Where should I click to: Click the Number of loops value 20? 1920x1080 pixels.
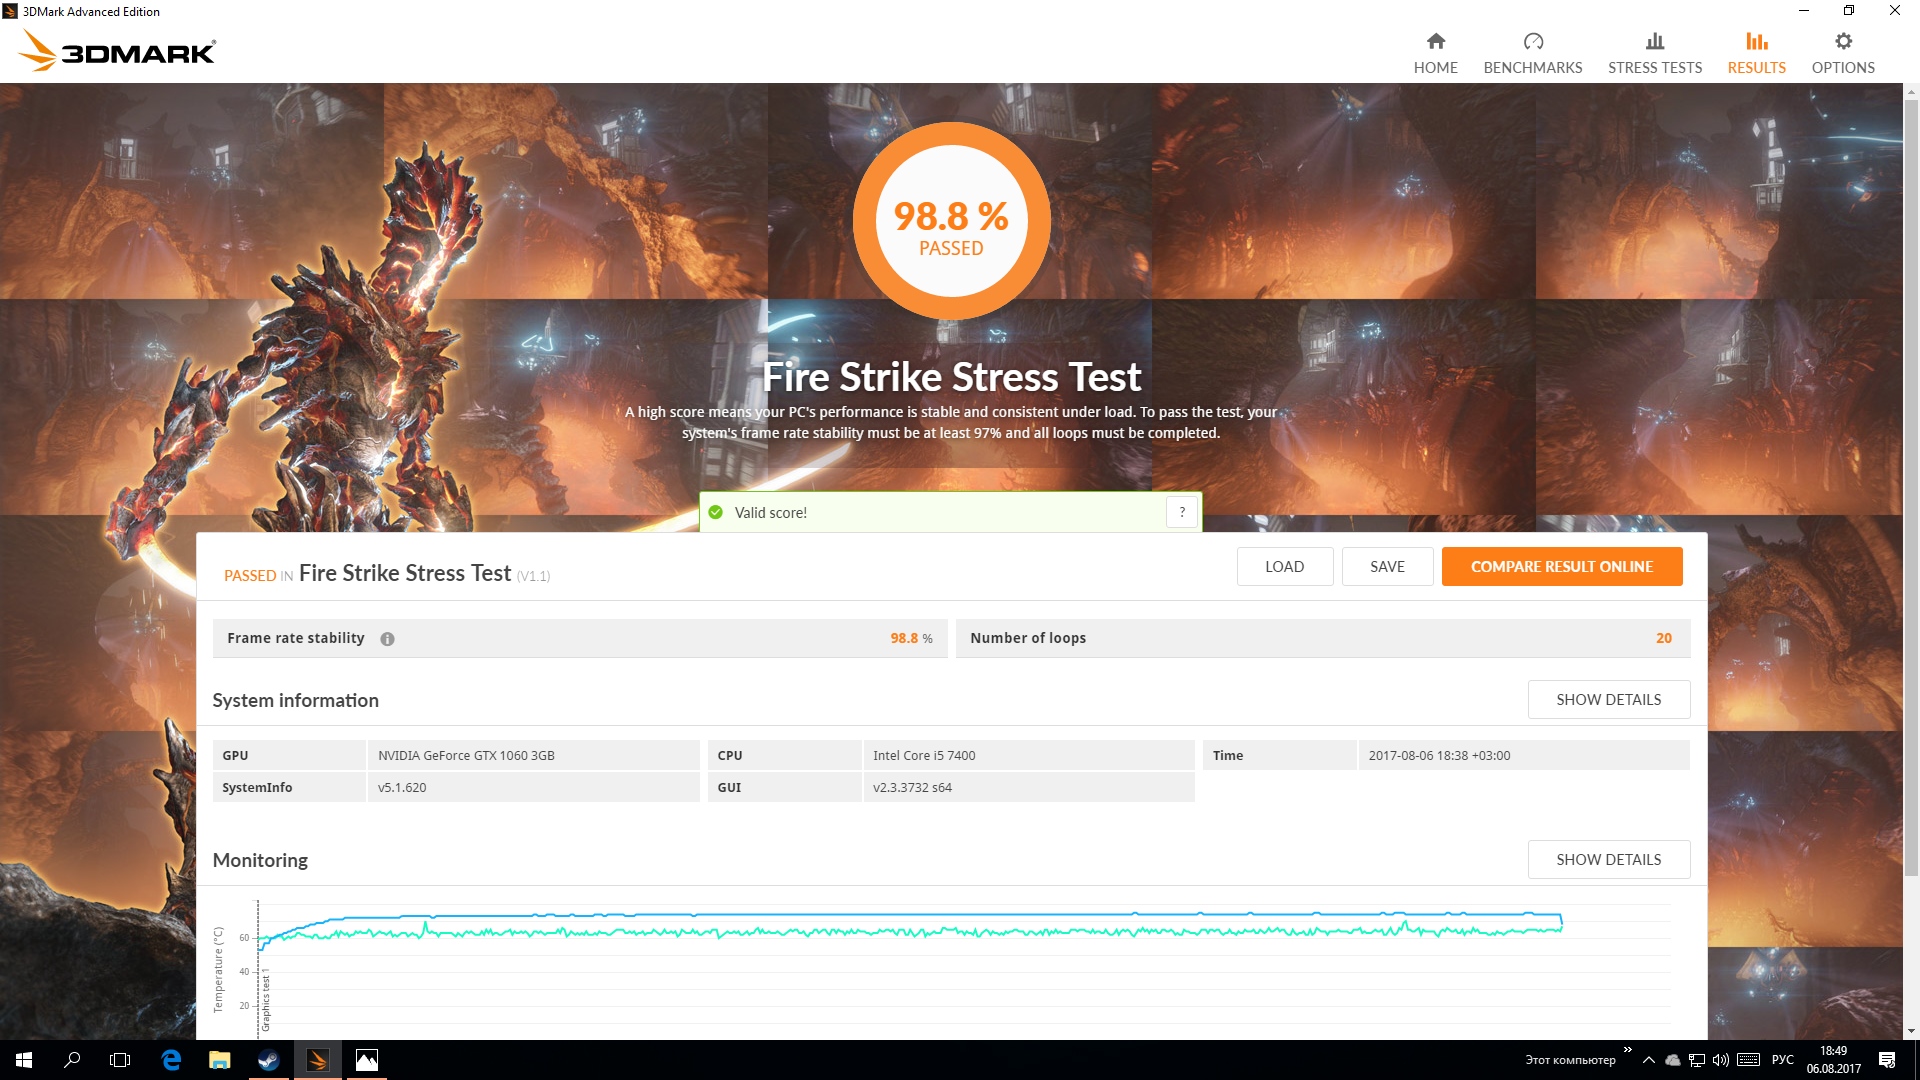[1663, 638]
